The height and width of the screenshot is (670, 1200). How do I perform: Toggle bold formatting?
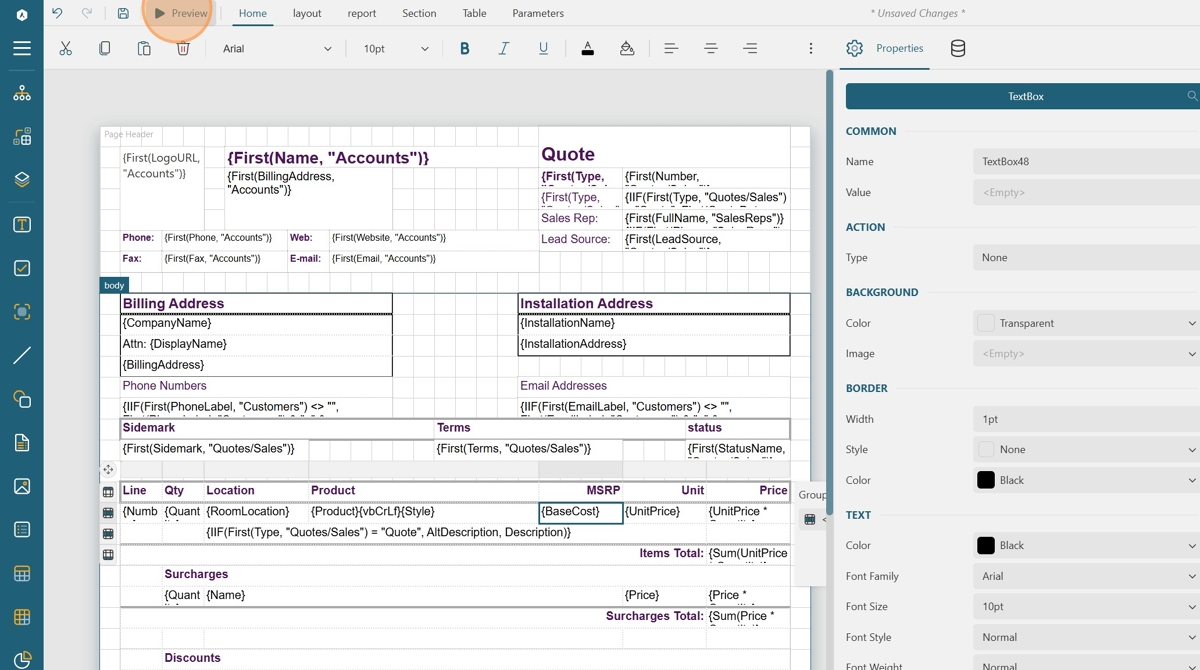(464, 48)
